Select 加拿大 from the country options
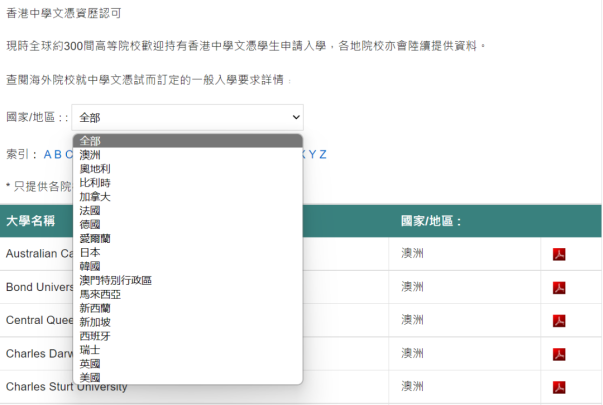The width and height of the screenshot is (603, 405). click(95, 197)
